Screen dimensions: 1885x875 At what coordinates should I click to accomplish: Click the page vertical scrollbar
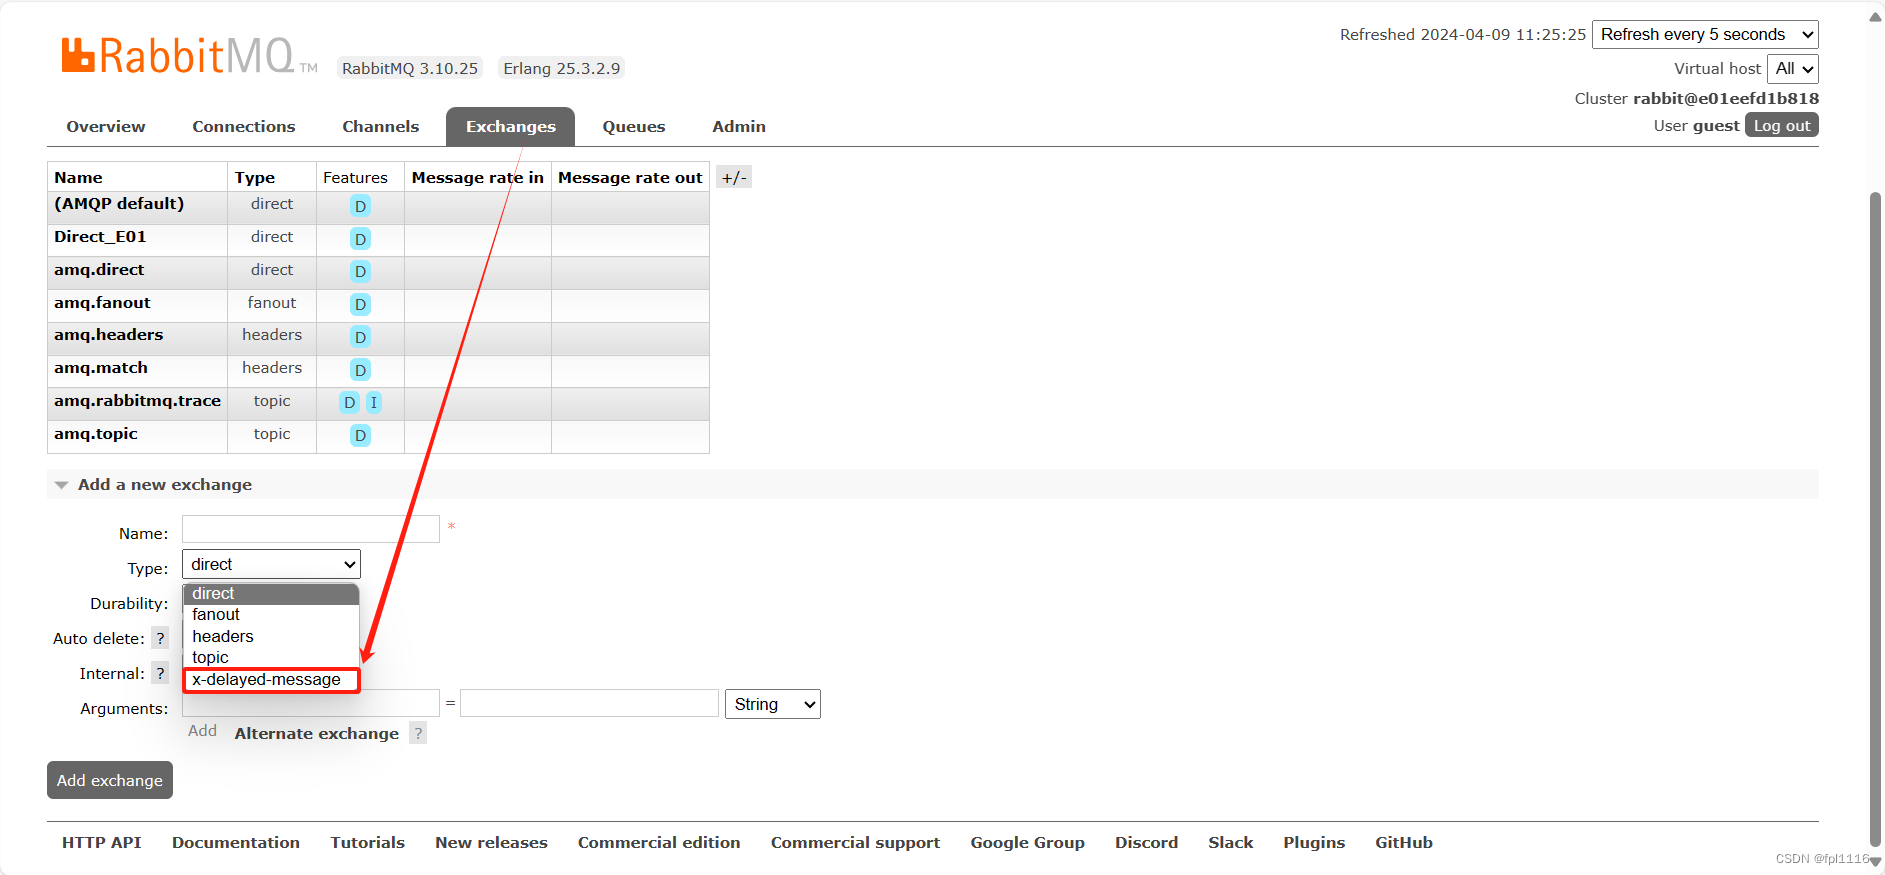1875,520
